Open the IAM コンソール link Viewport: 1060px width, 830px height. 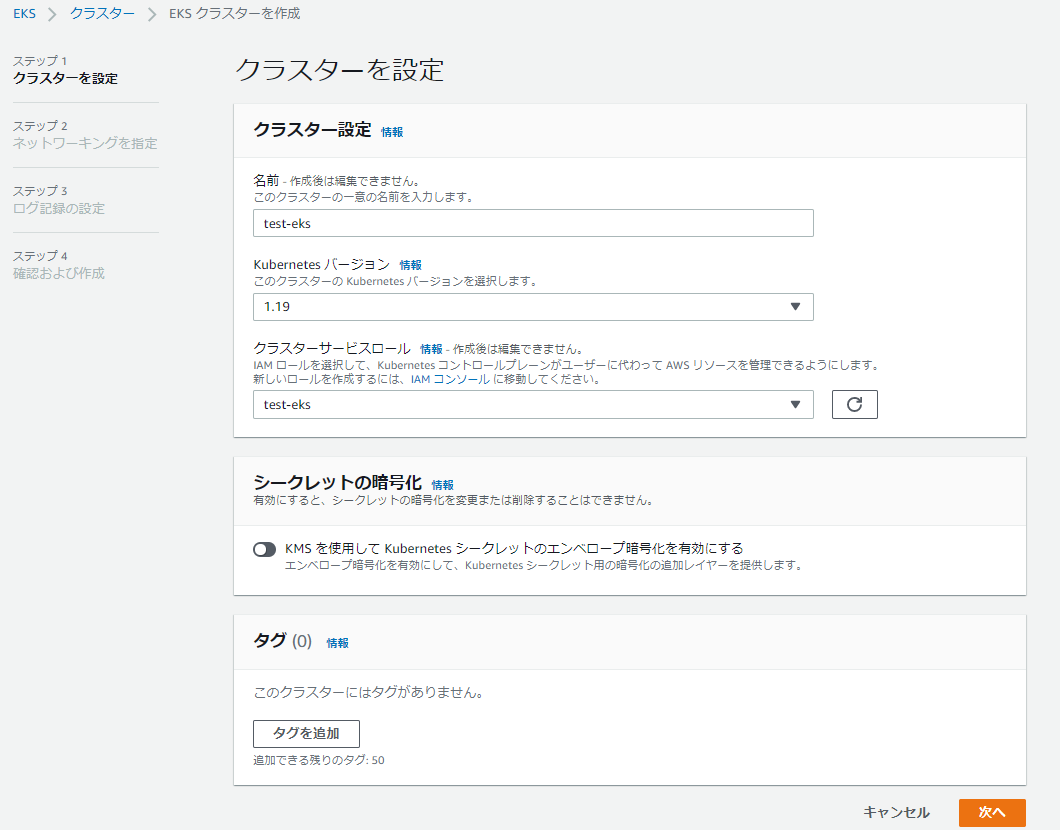point(440,379)
